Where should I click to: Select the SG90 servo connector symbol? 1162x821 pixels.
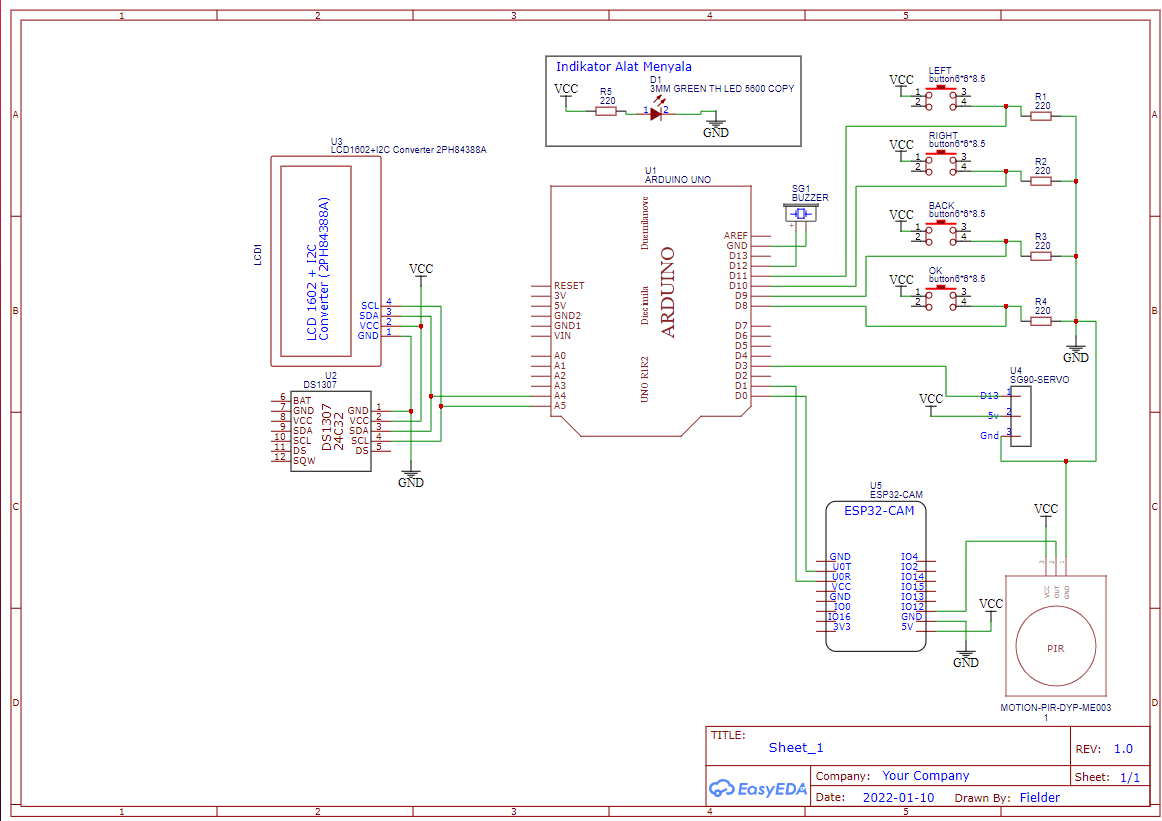1020,416
